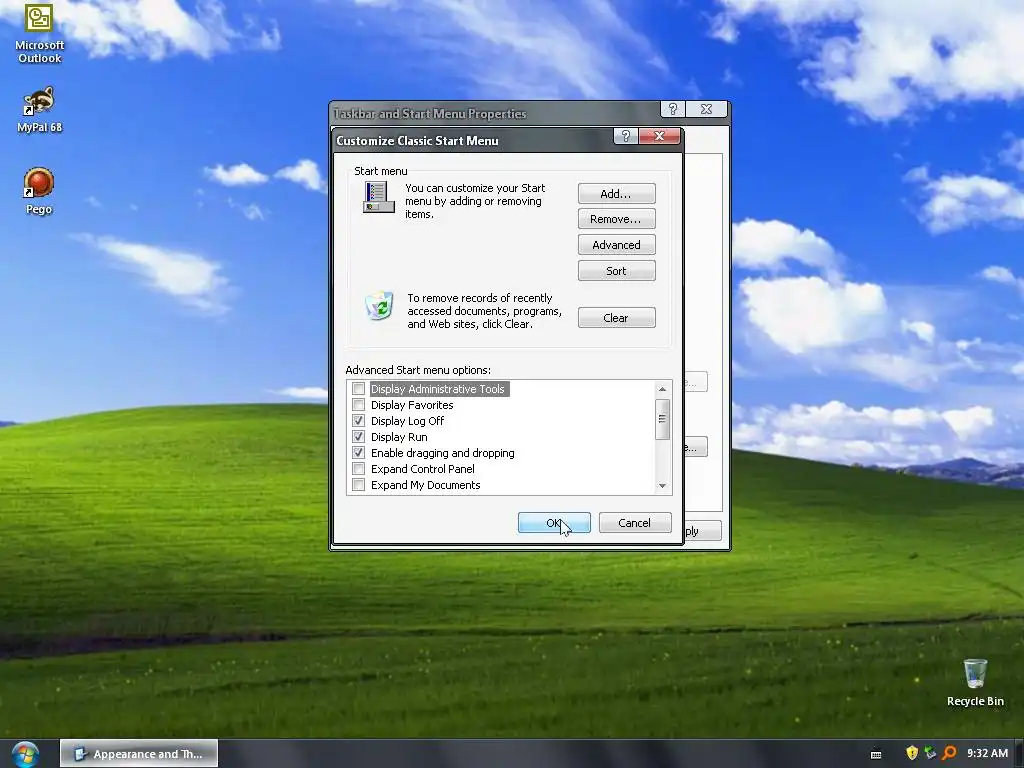Image resolution: width=1024 pixels, height=768 pixels.
Task: Click the Add... button
Action: [x=616, y=193]
